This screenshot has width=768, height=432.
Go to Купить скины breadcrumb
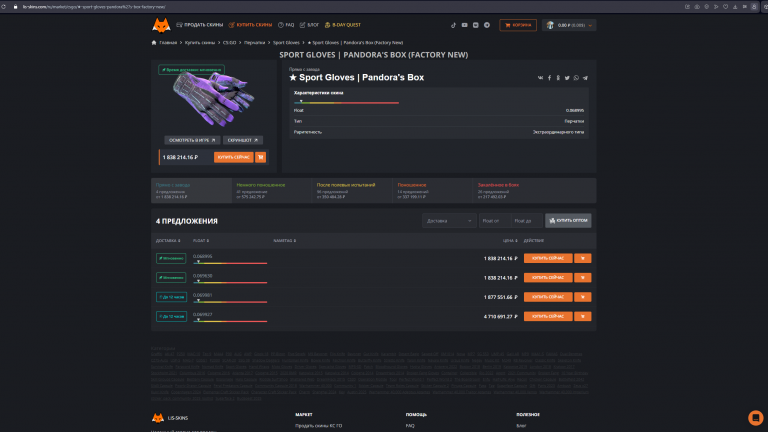tap(200, 43)
